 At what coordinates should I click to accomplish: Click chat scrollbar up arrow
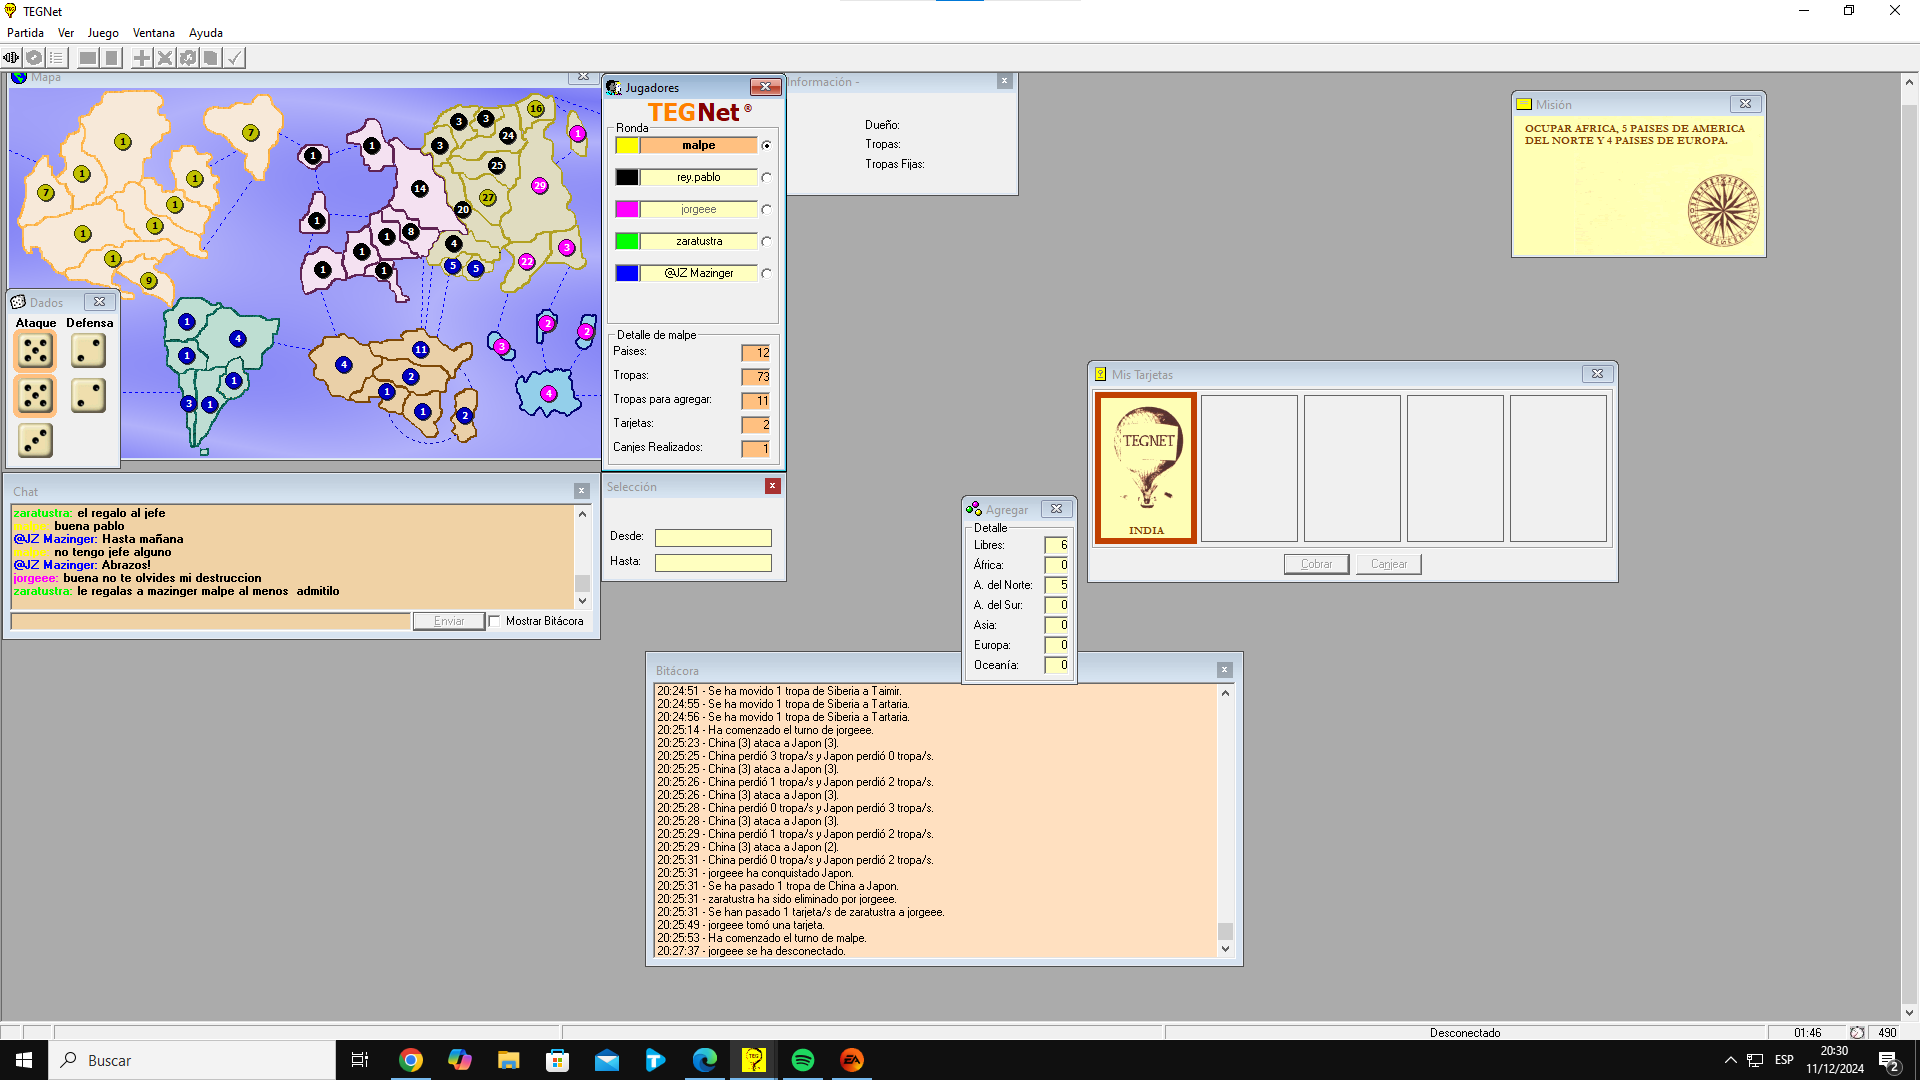click(x=582, y=514)
